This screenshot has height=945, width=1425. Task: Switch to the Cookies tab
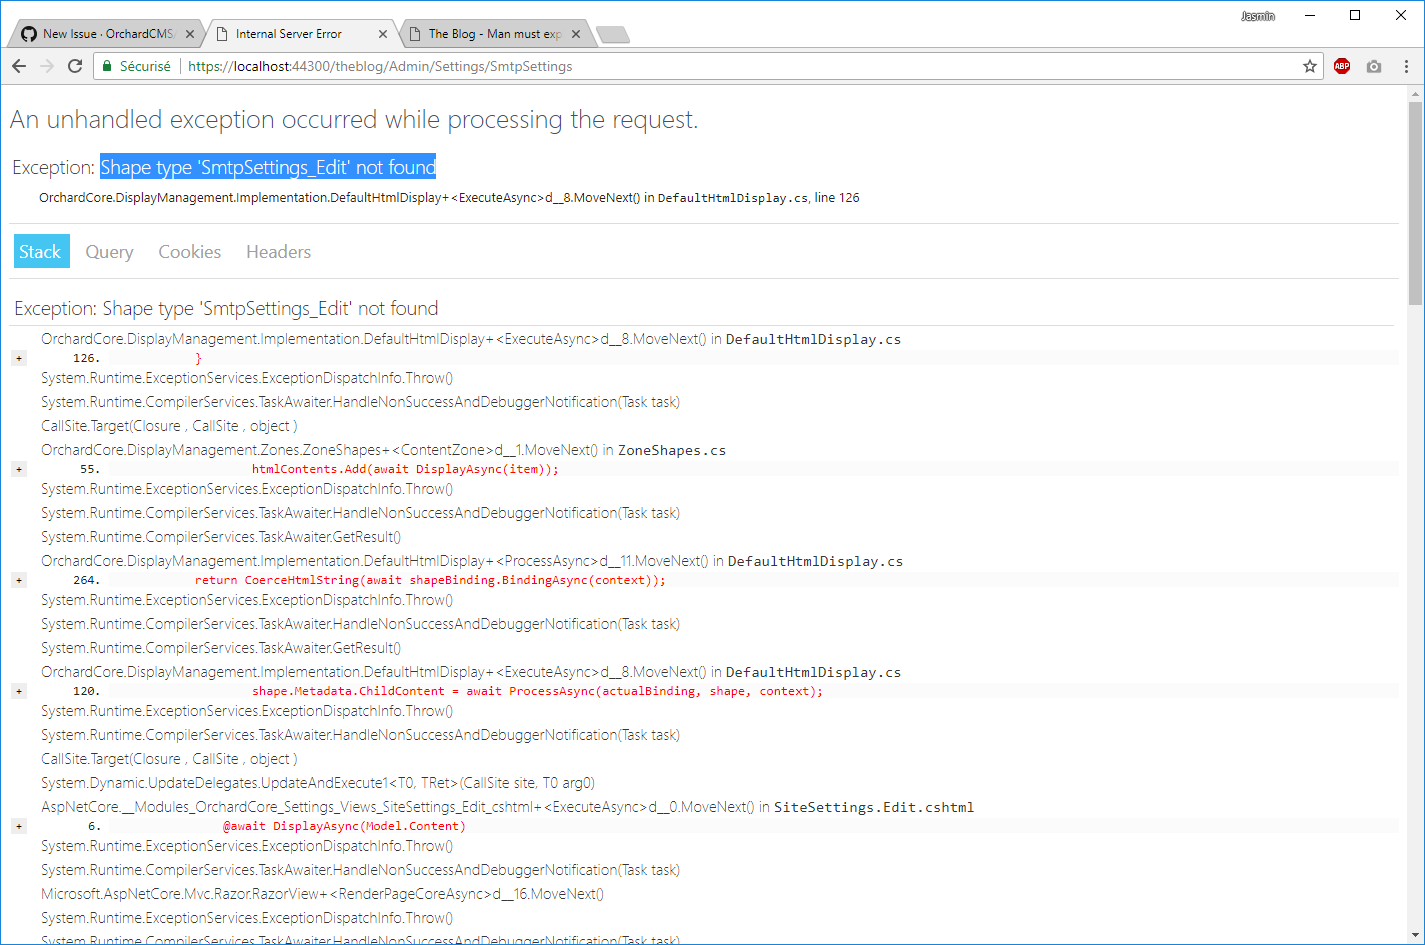(189, 251)
